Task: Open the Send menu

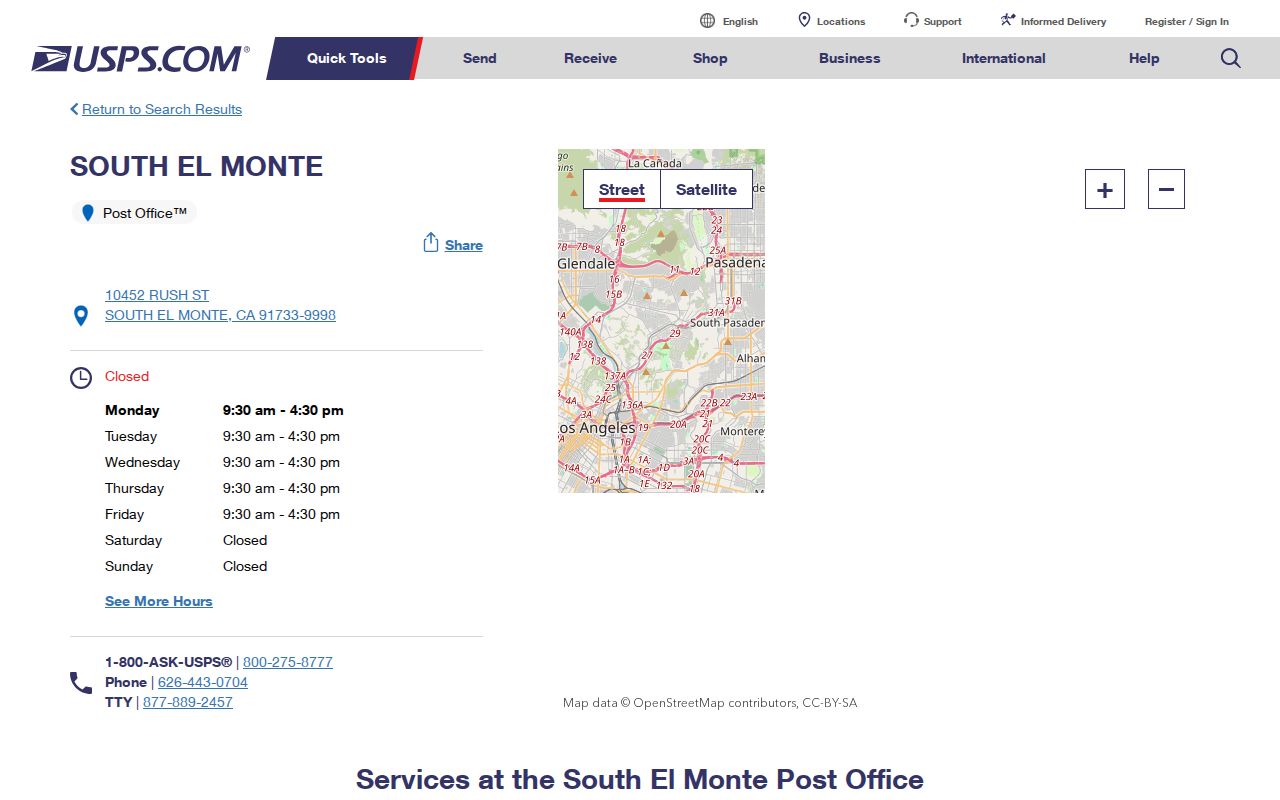Action: [x=480, y=58]
